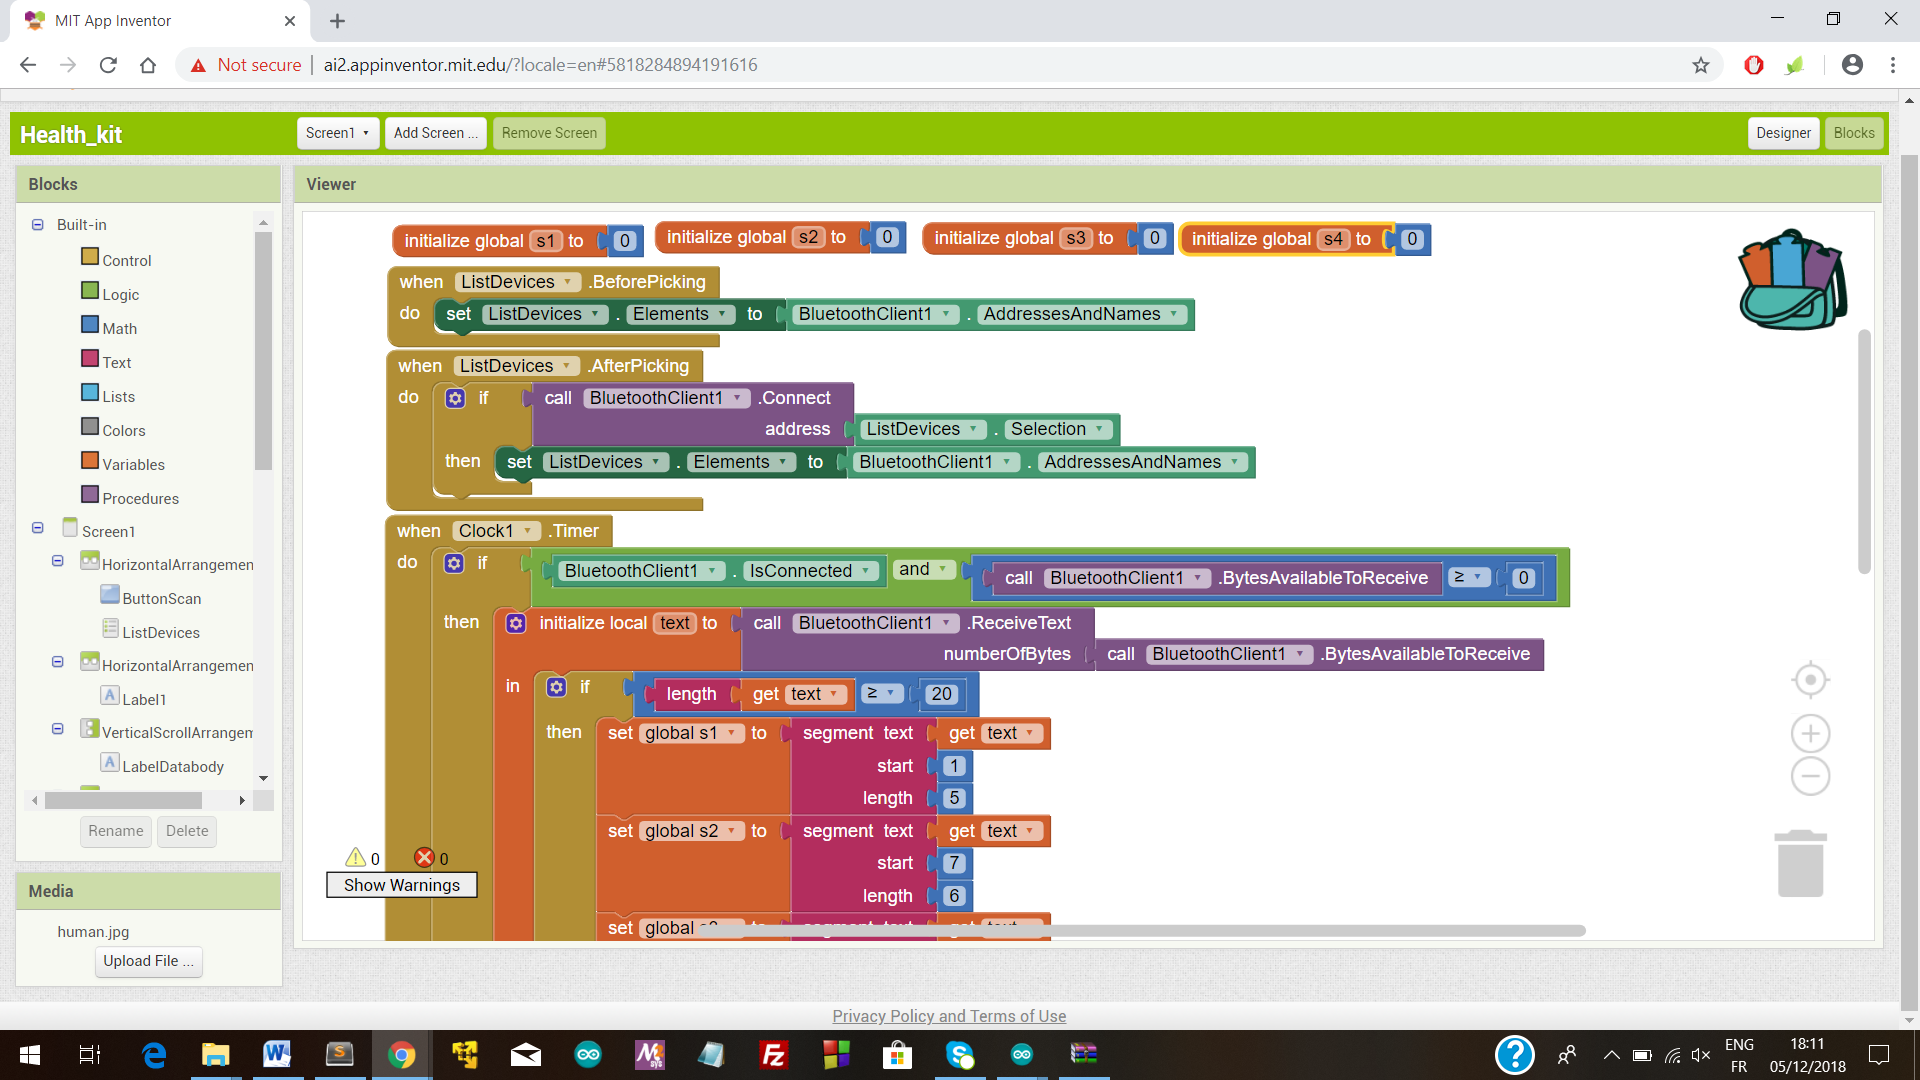This screenshot has width=1920, height=1080.
Task: Select Math in built-in blocks
Action: click(119, 328)
